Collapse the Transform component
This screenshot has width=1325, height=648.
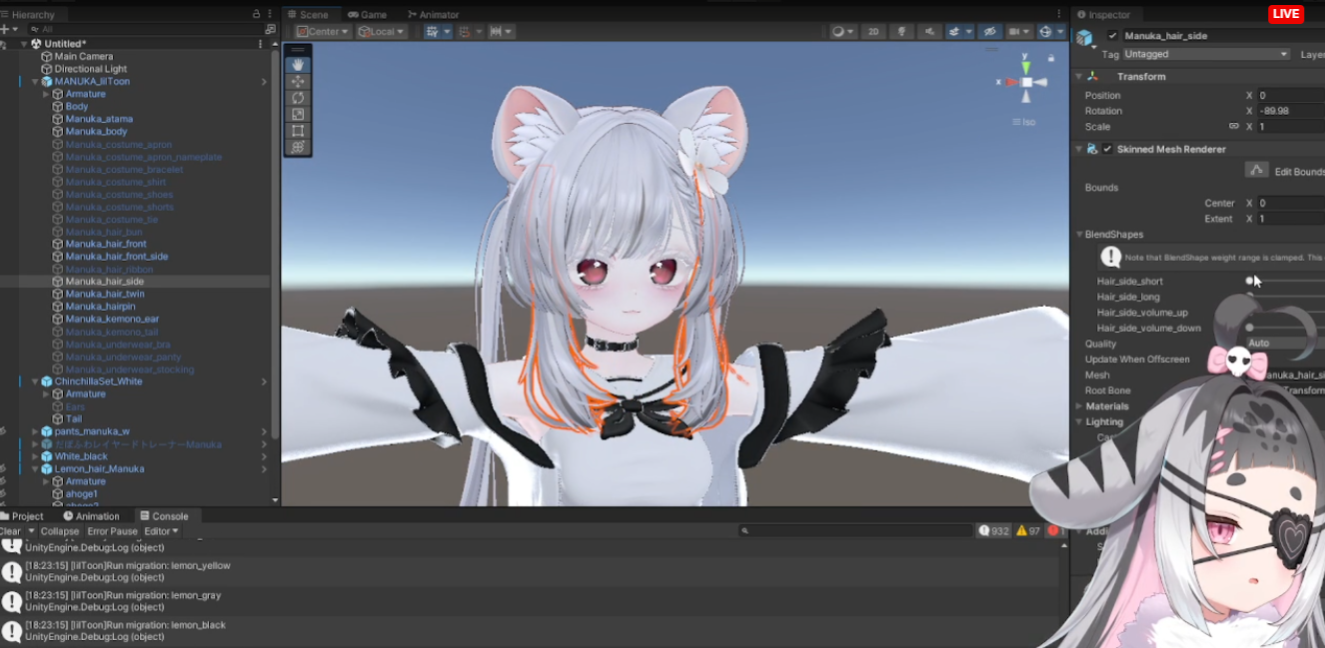click(x=1079, y=76)
